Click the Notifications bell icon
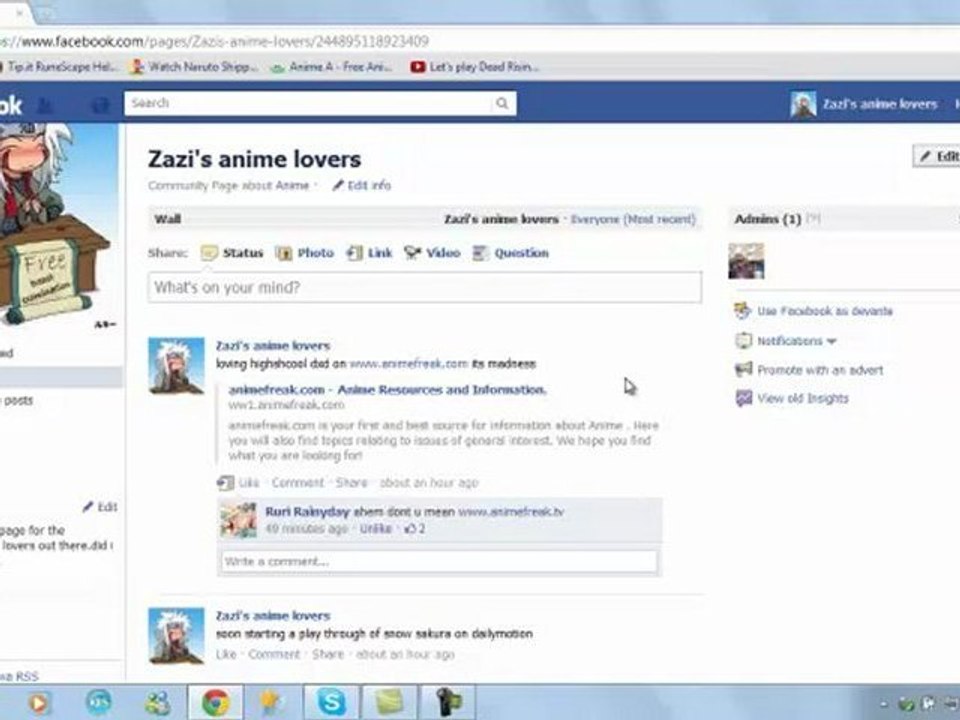 pyautogui.click(x=743, y=340)
